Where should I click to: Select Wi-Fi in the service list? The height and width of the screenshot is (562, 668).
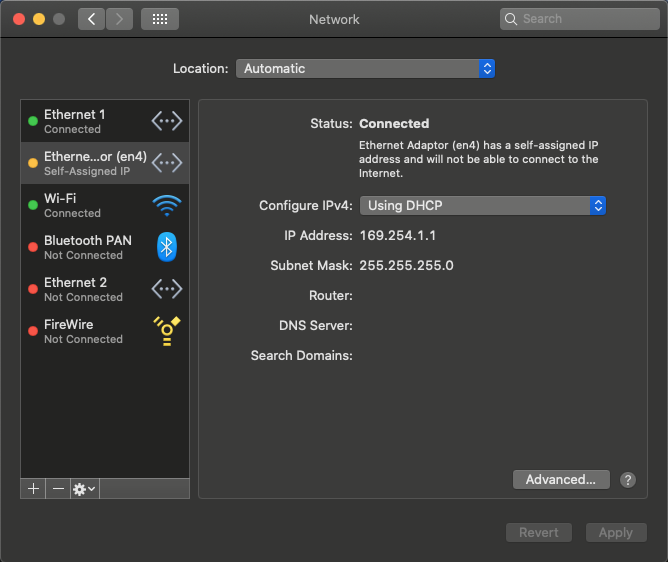[x=105, y=205]
